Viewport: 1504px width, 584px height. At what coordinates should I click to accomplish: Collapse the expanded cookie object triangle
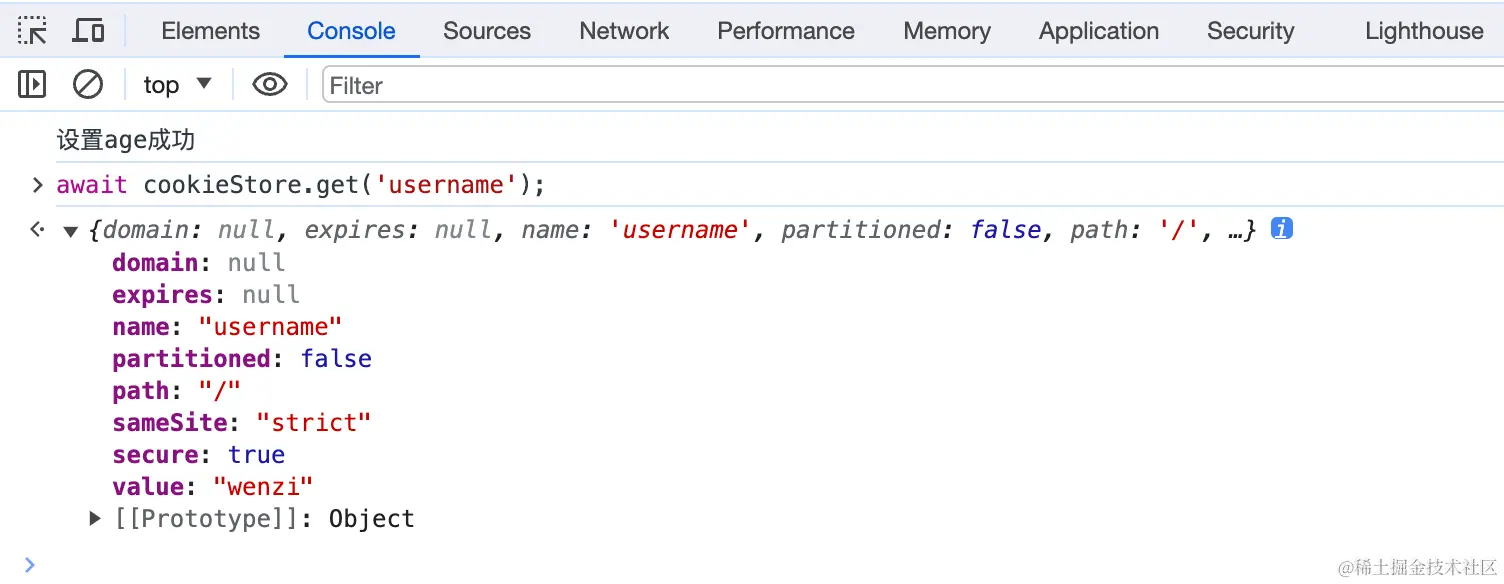70,231
